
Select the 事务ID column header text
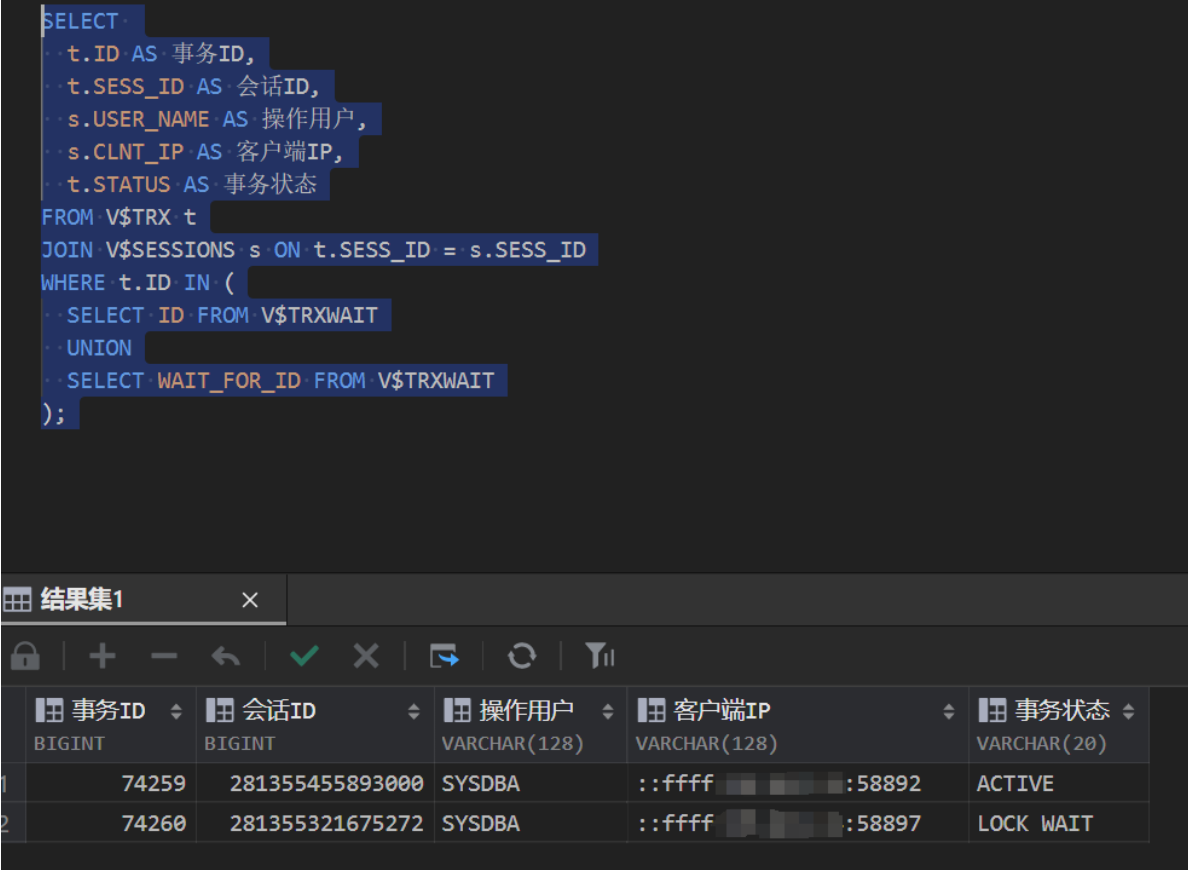click(108, 710)
